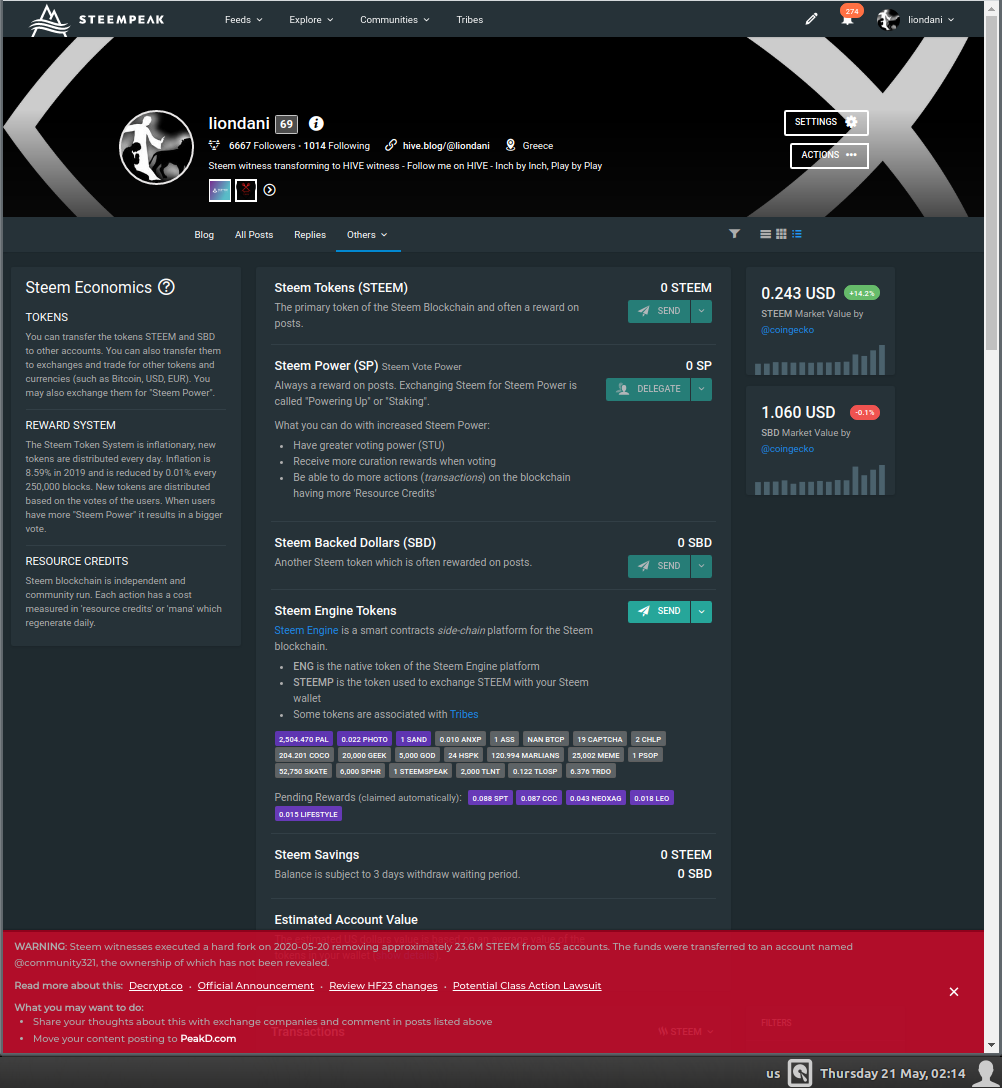1002x1088 pixels.
Task: Open notifications bell with 274 badge
Action: (x=847, y=20)
